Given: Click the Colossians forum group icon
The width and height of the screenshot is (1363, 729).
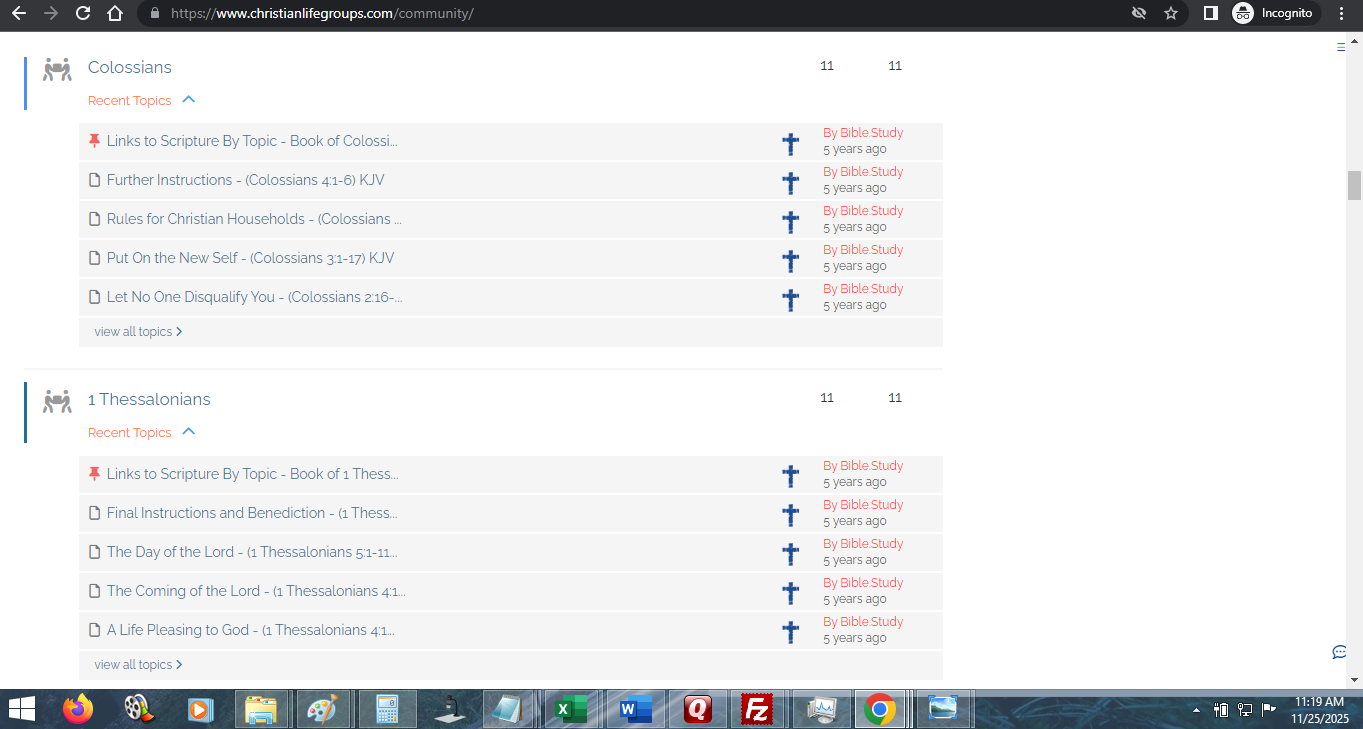Looking at the screenshot, I should (57, 69).
